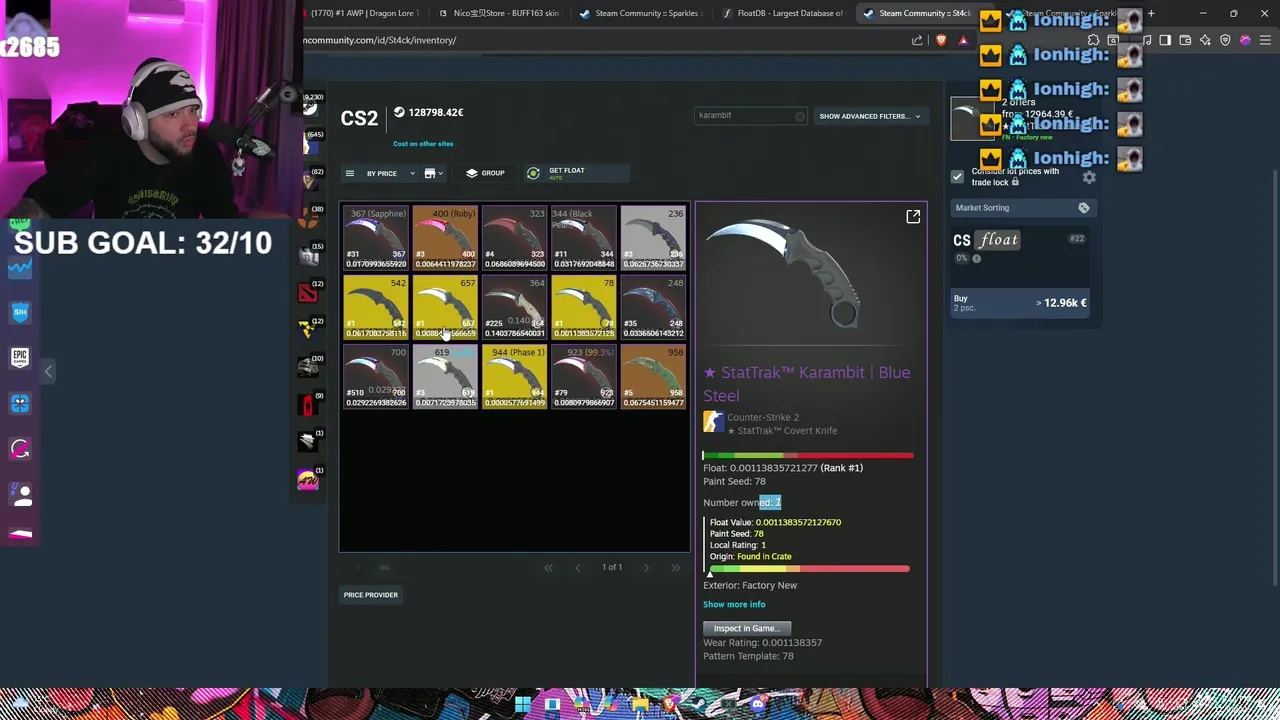Select karambit with pattern 958

653,377
